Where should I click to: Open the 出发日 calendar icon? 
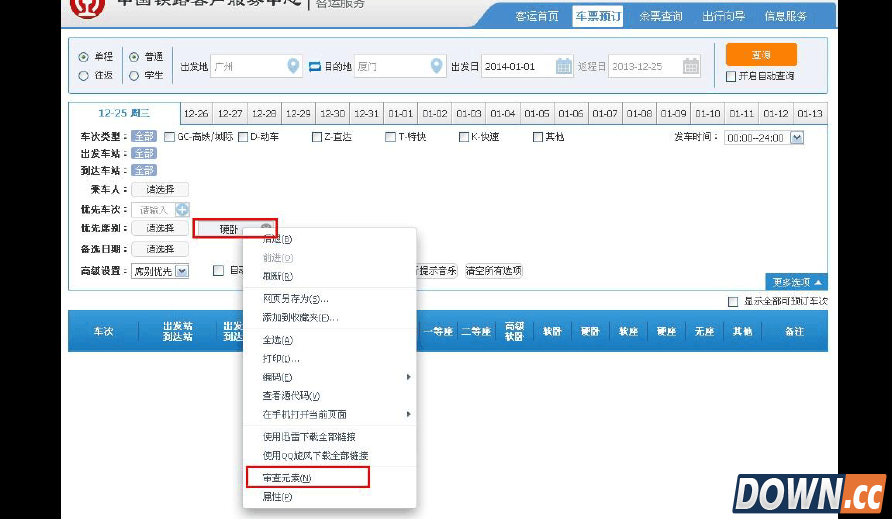[x=564, y=67]
